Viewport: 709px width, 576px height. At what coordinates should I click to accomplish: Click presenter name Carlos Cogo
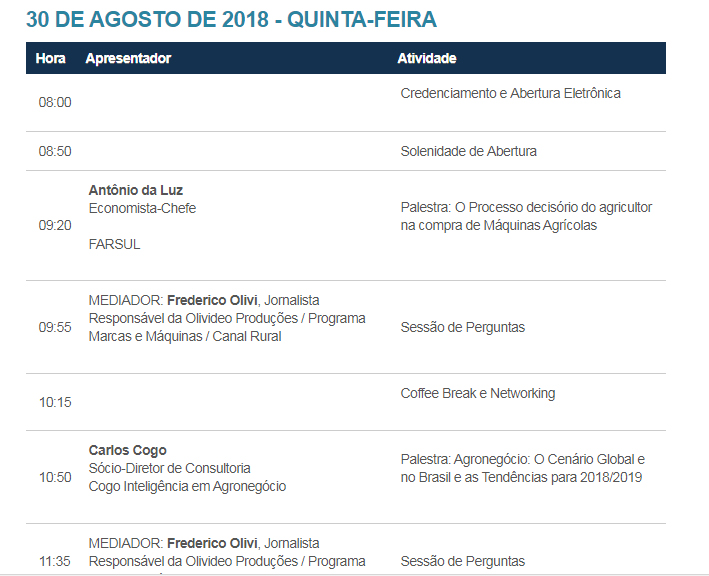pos(127,450)
